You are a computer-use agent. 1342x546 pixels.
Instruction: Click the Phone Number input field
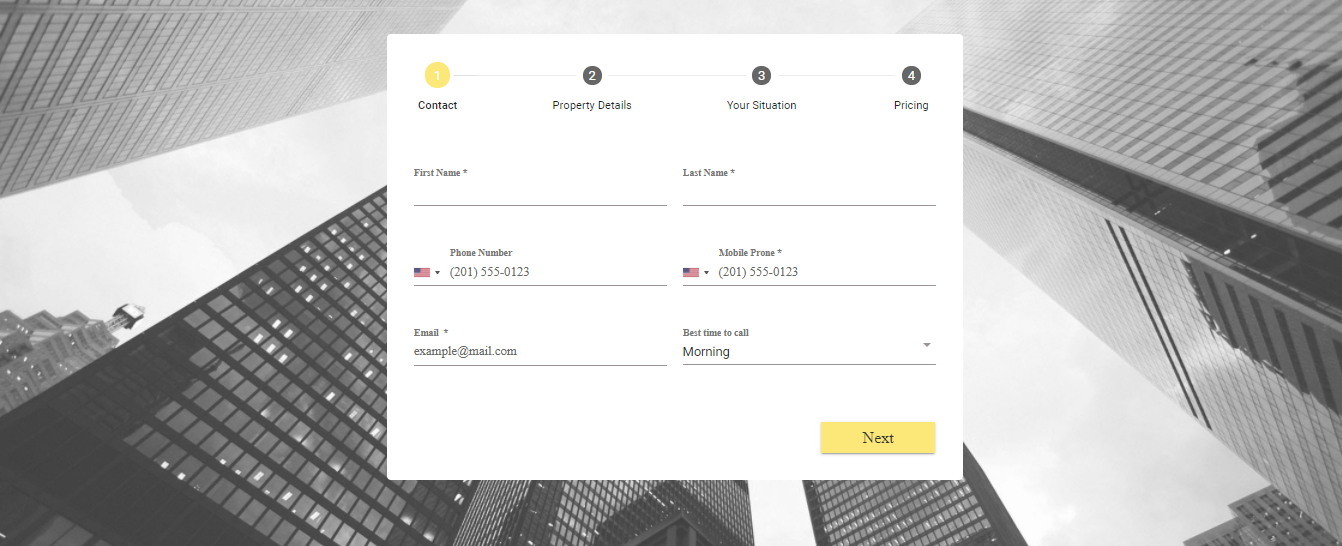[x=558, y=272]
